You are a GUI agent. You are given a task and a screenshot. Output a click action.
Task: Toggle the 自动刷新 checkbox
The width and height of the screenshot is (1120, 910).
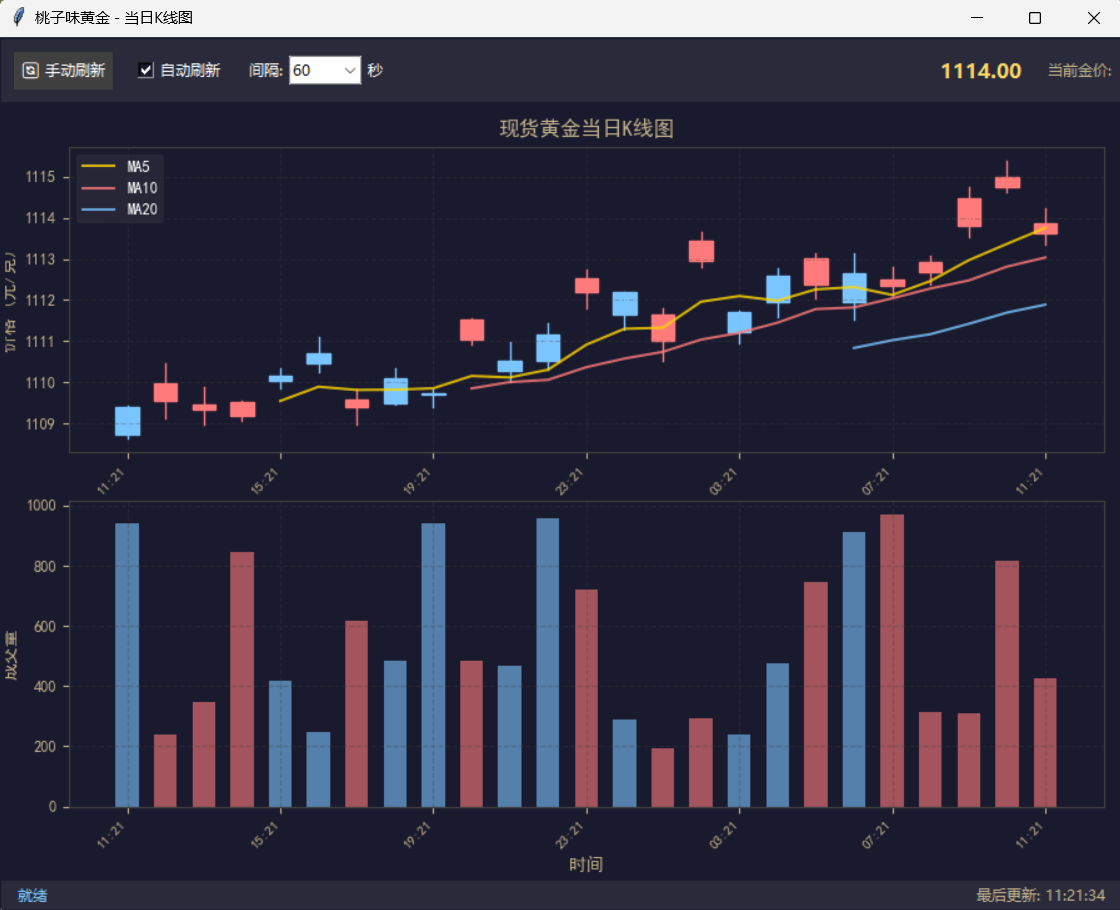[x=146, y=70]
